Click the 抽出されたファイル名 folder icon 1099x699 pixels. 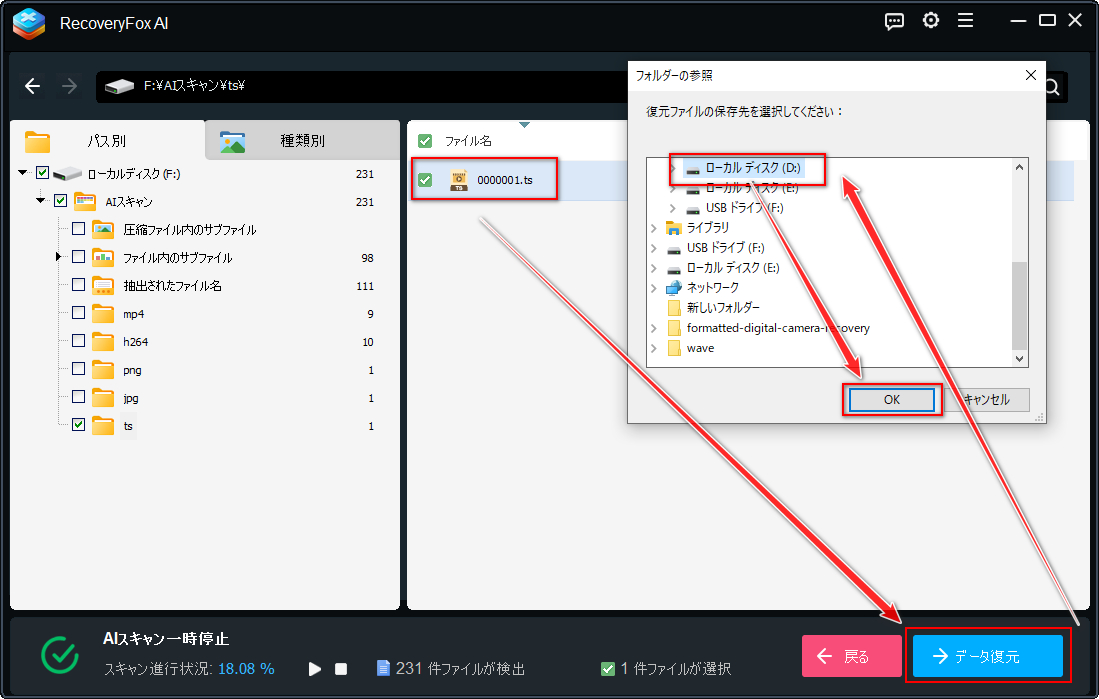tap(103, 285)
